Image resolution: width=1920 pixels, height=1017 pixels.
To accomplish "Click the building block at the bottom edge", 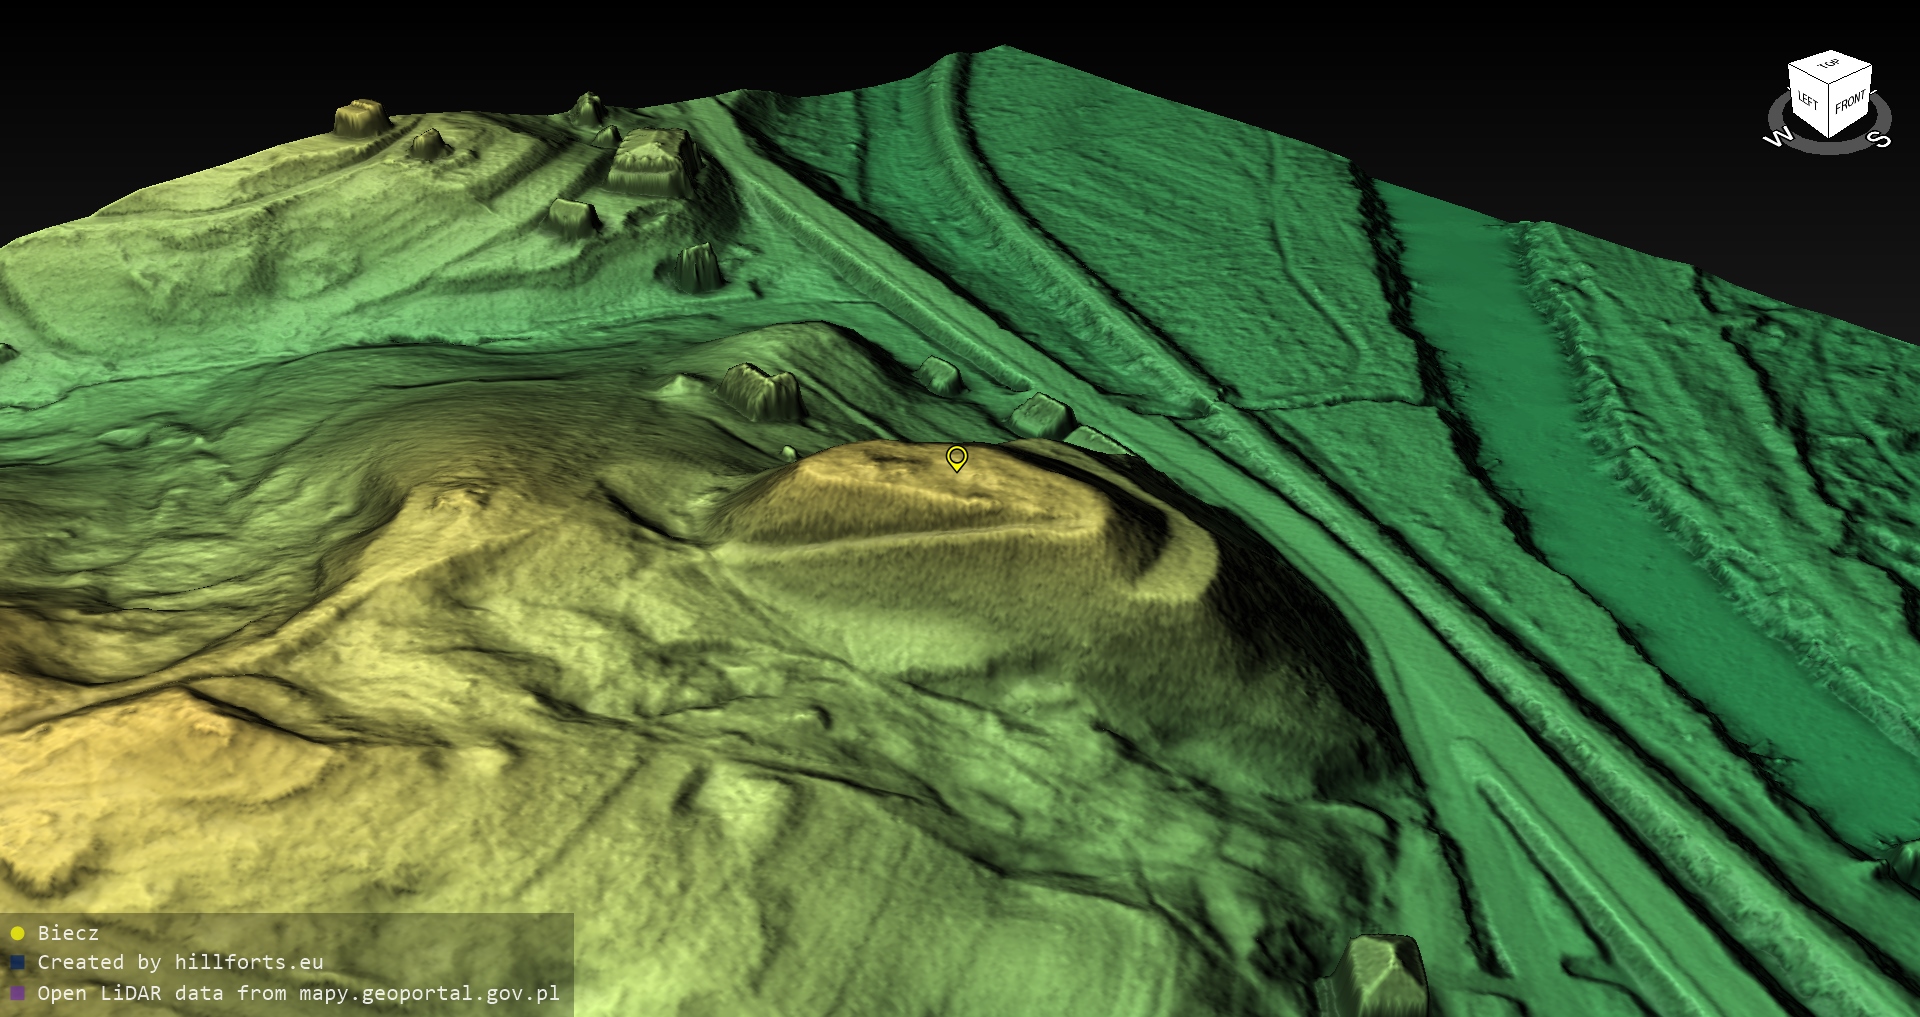I will coord(1375,975).
